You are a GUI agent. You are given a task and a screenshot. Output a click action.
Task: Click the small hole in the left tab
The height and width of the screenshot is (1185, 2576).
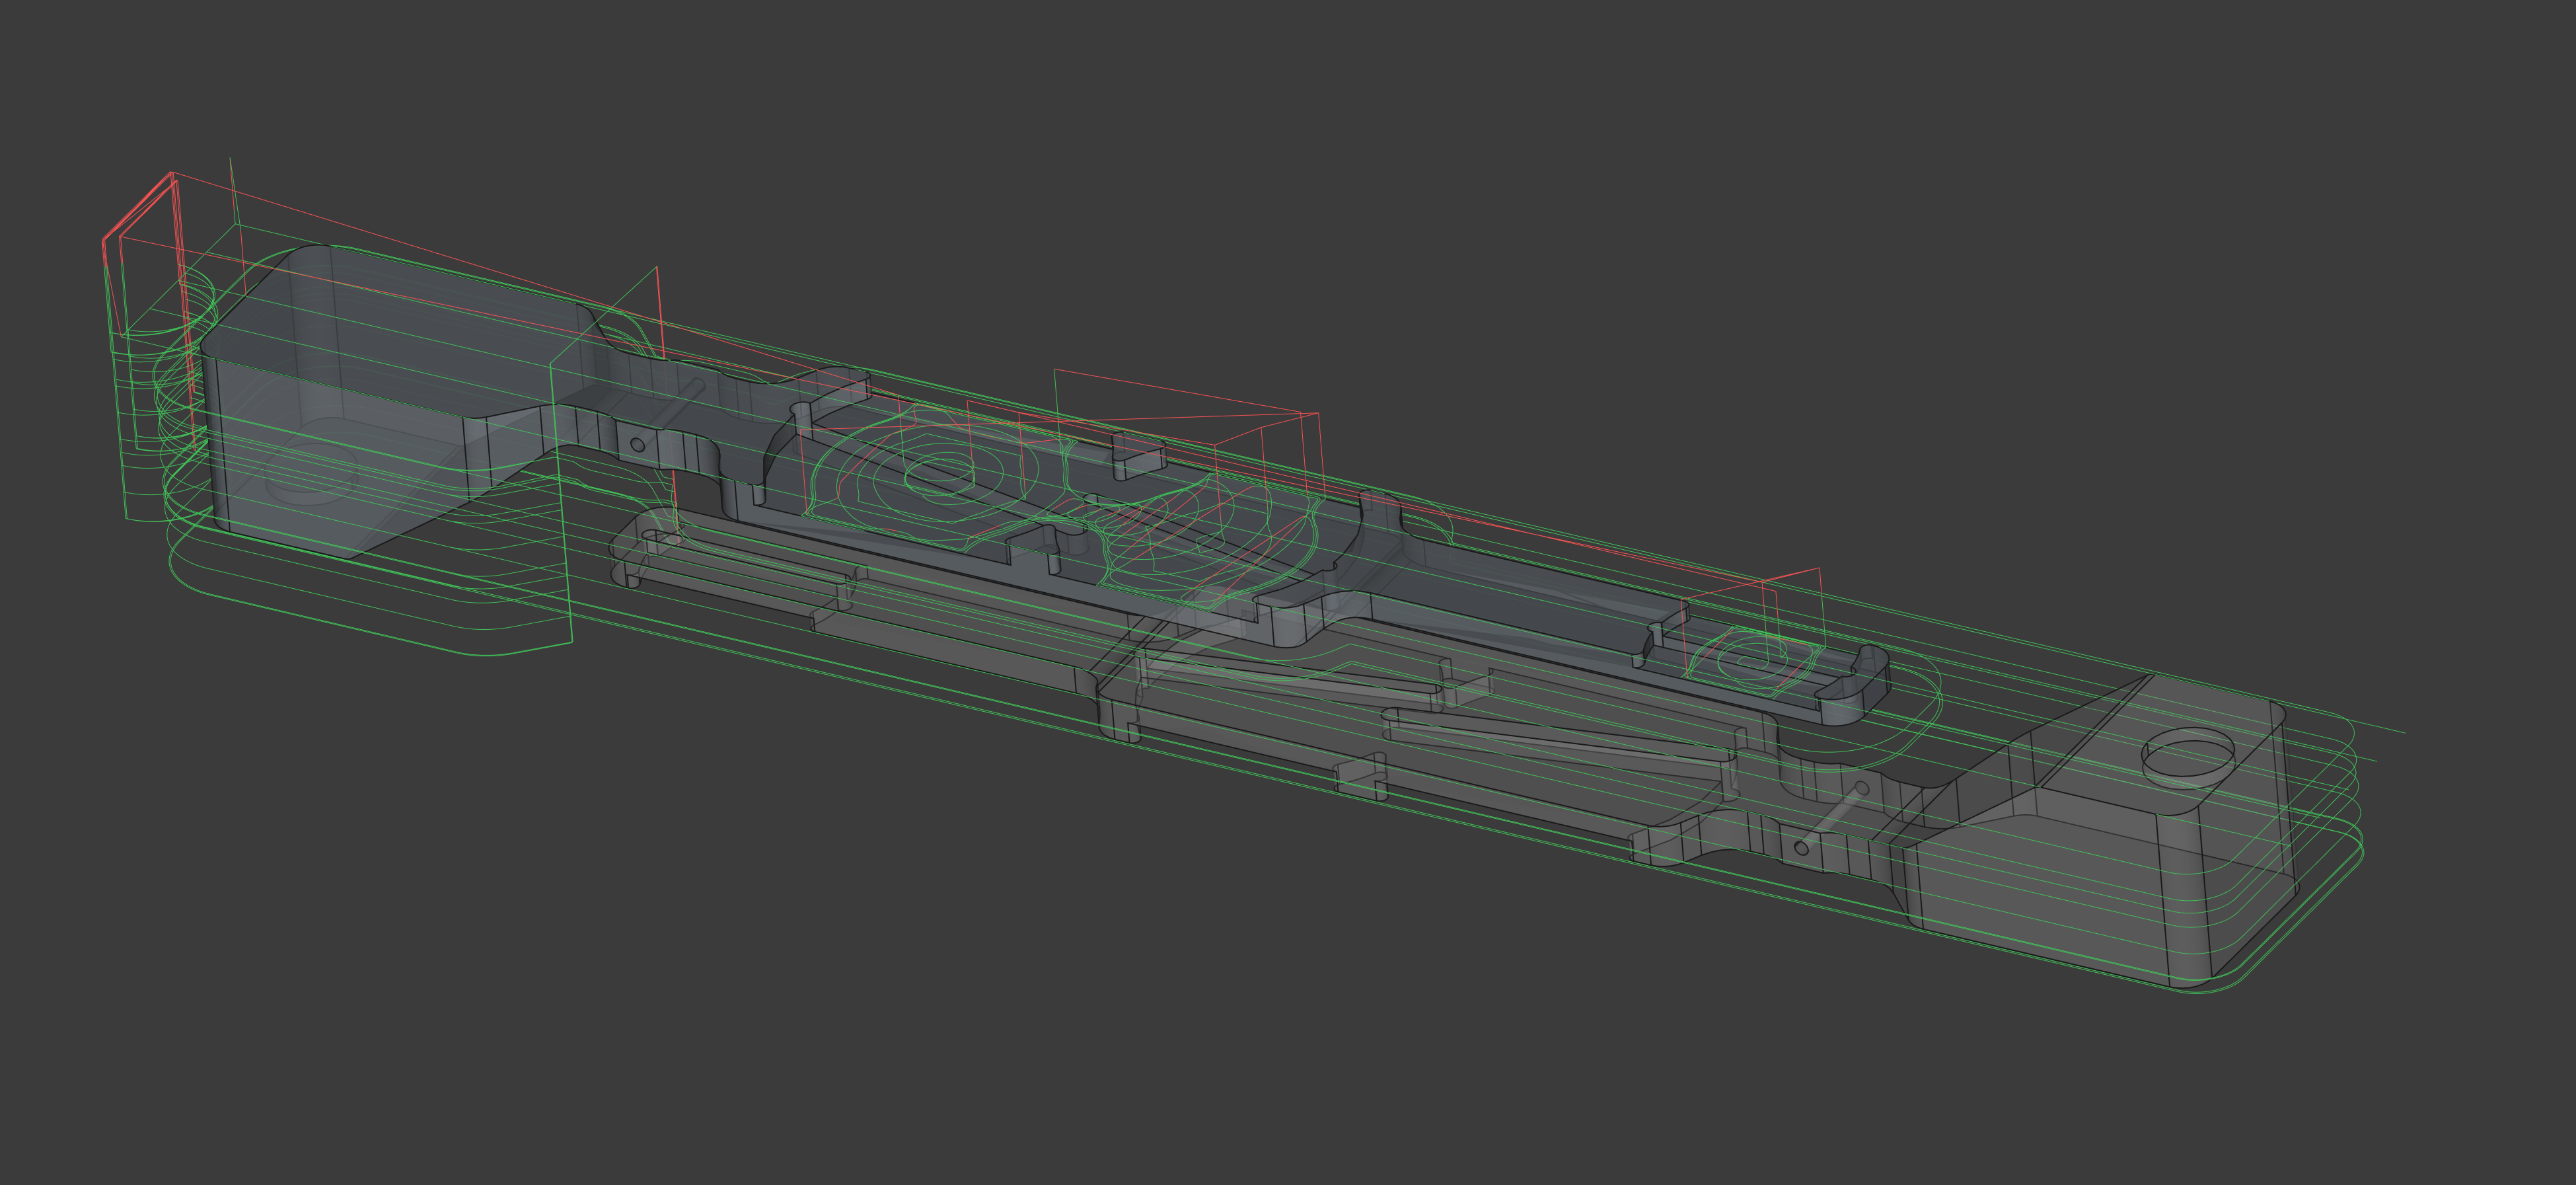point(638,444)
